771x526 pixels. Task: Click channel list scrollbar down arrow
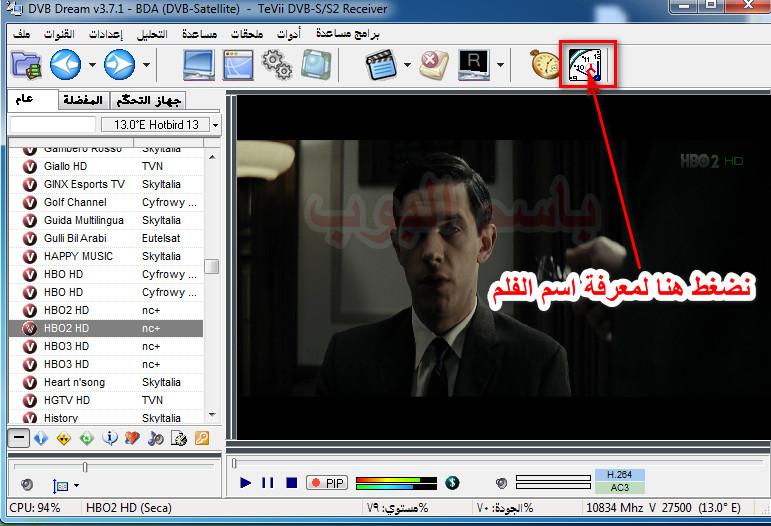pyautogui.click(x=212, y=415)
